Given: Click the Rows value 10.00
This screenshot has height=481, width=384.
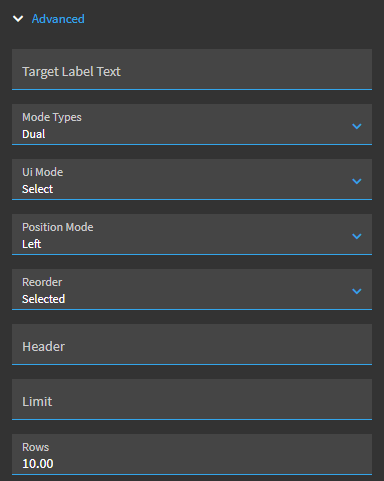Looking at the screenshot, I should pyautogui.click(x=38, y=464).
